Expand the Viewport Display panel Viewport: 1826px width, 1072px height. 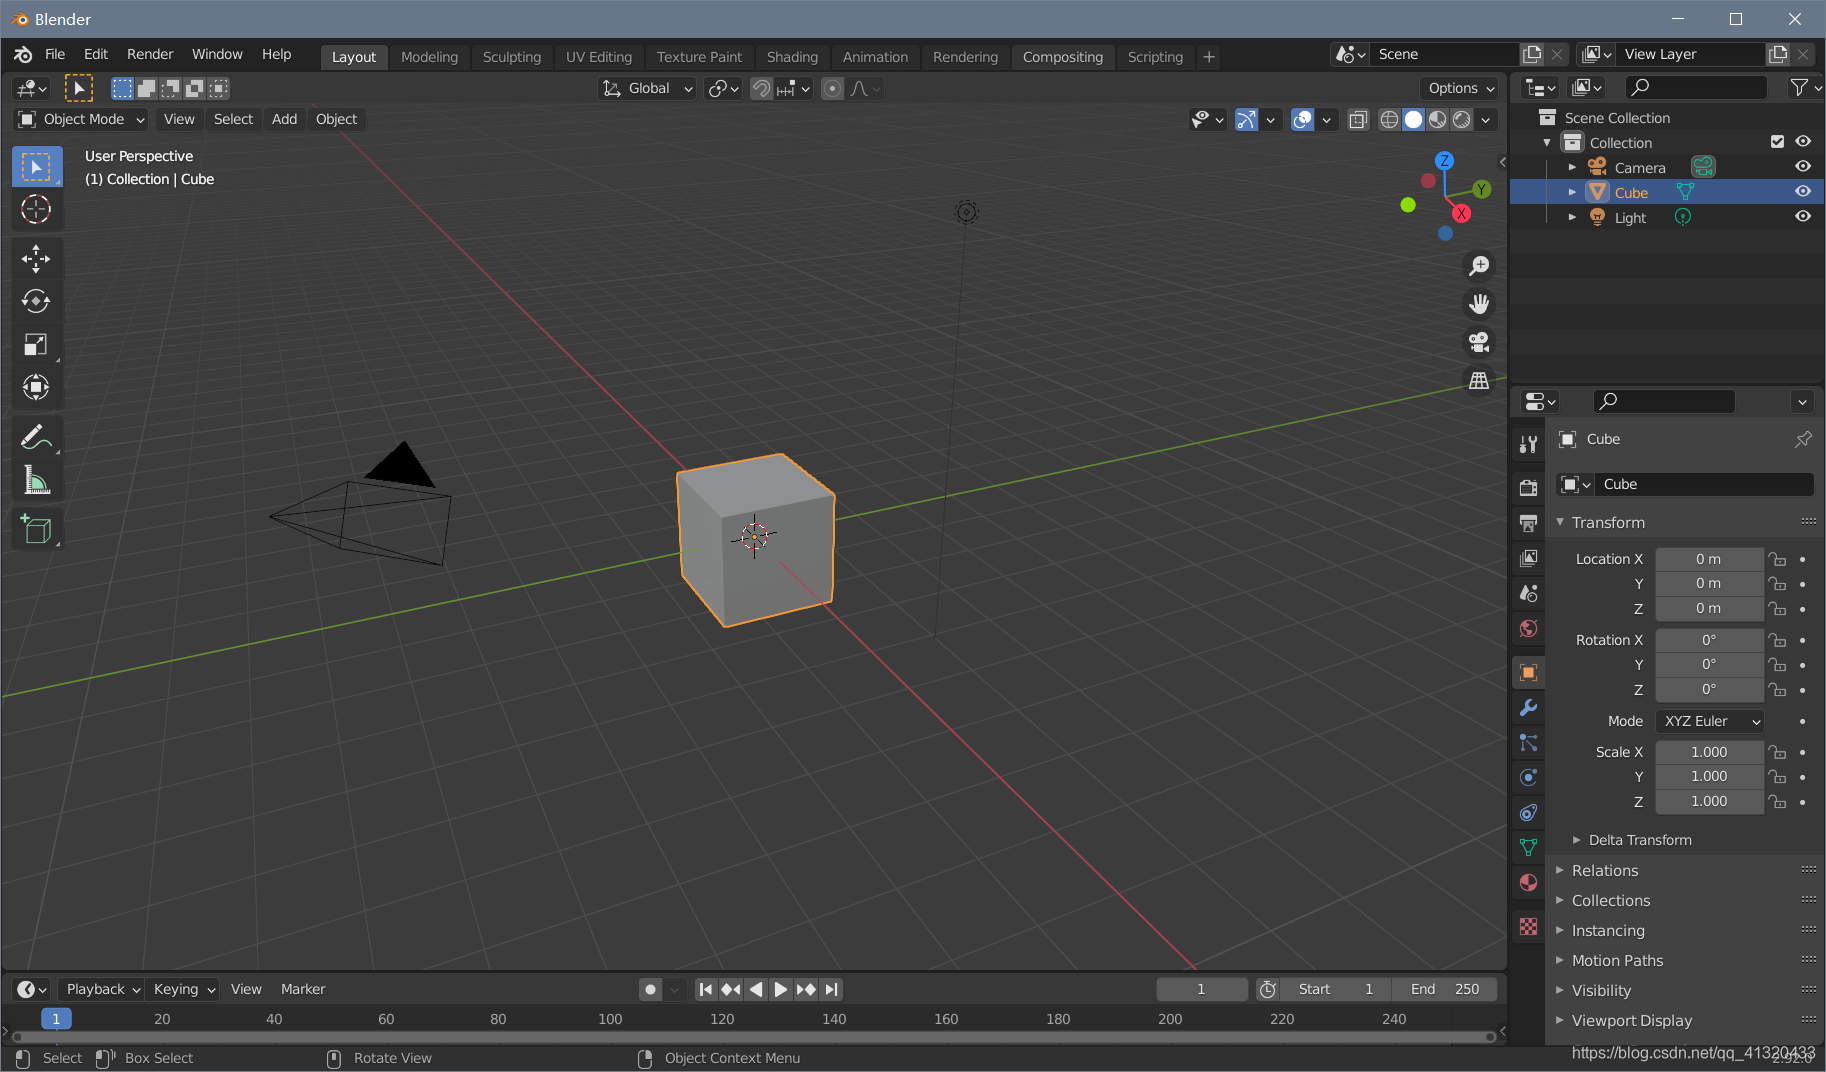point(1631,1021)
